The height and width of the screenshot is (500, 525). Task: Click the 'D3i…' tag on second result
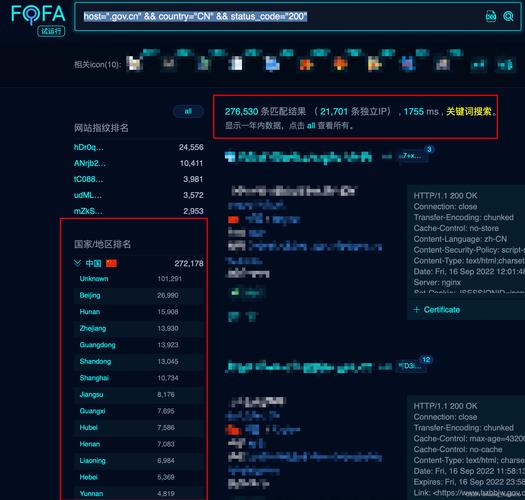click(x=411, y=366)
